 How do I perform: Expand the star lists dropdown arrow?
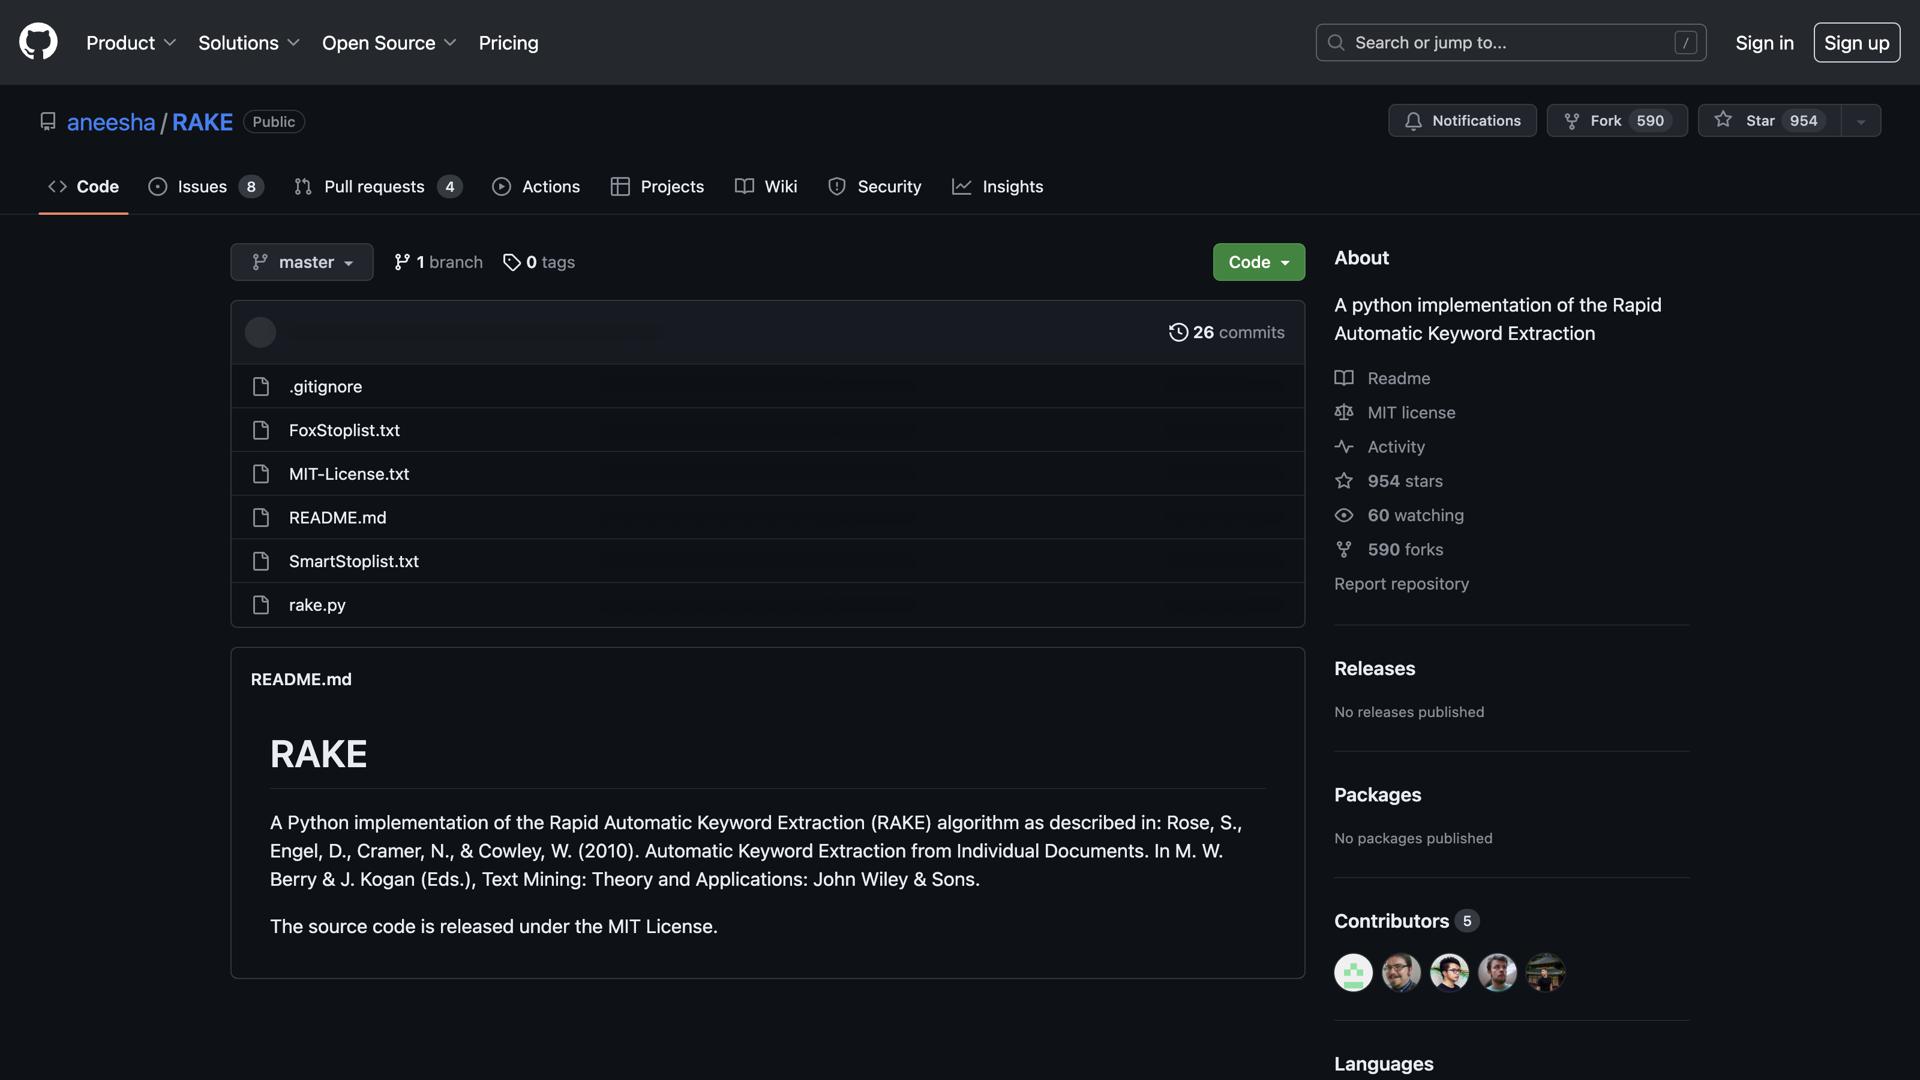pyautogui.click(x=1861, y=121)
